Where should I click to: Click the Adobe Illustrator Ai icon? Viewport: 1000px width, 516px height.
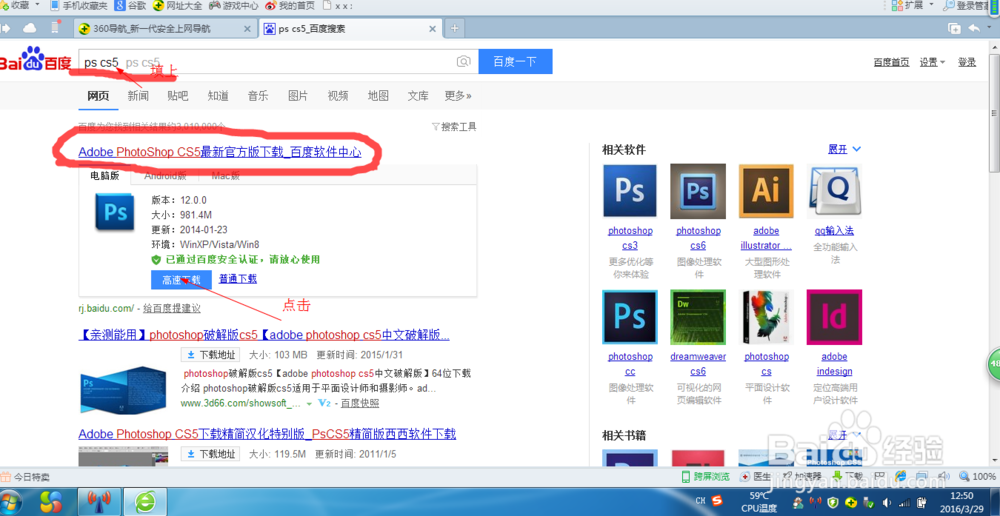pyautogui.click(x=766, y=191)
